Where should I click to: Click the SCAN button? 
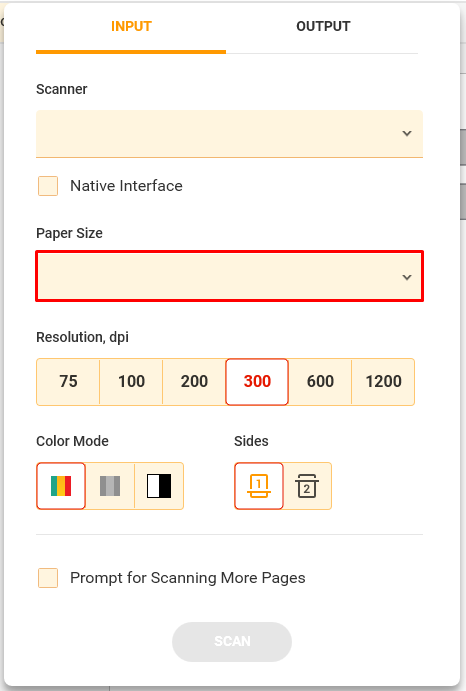(232, 642)
